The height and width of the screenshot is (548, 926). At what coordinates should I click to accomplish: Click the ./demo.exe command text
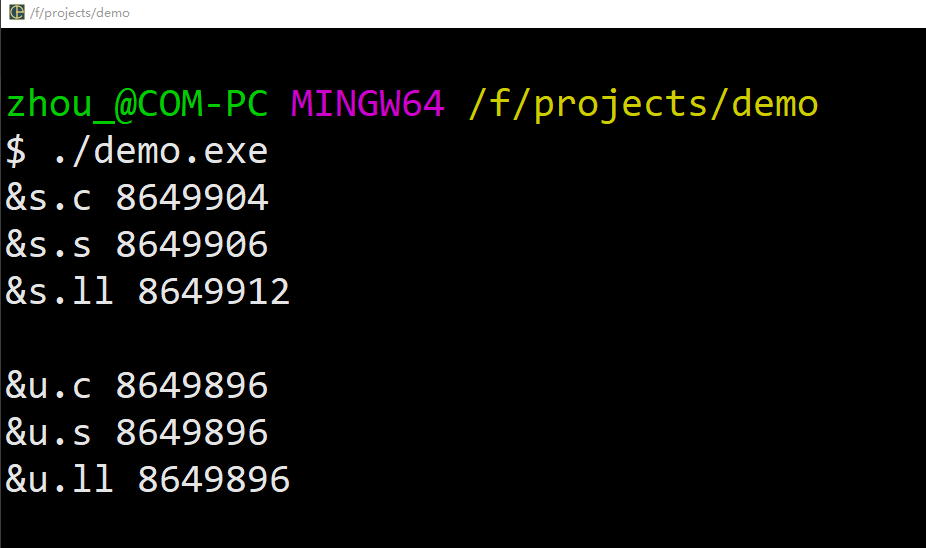(x=160, y=151)
